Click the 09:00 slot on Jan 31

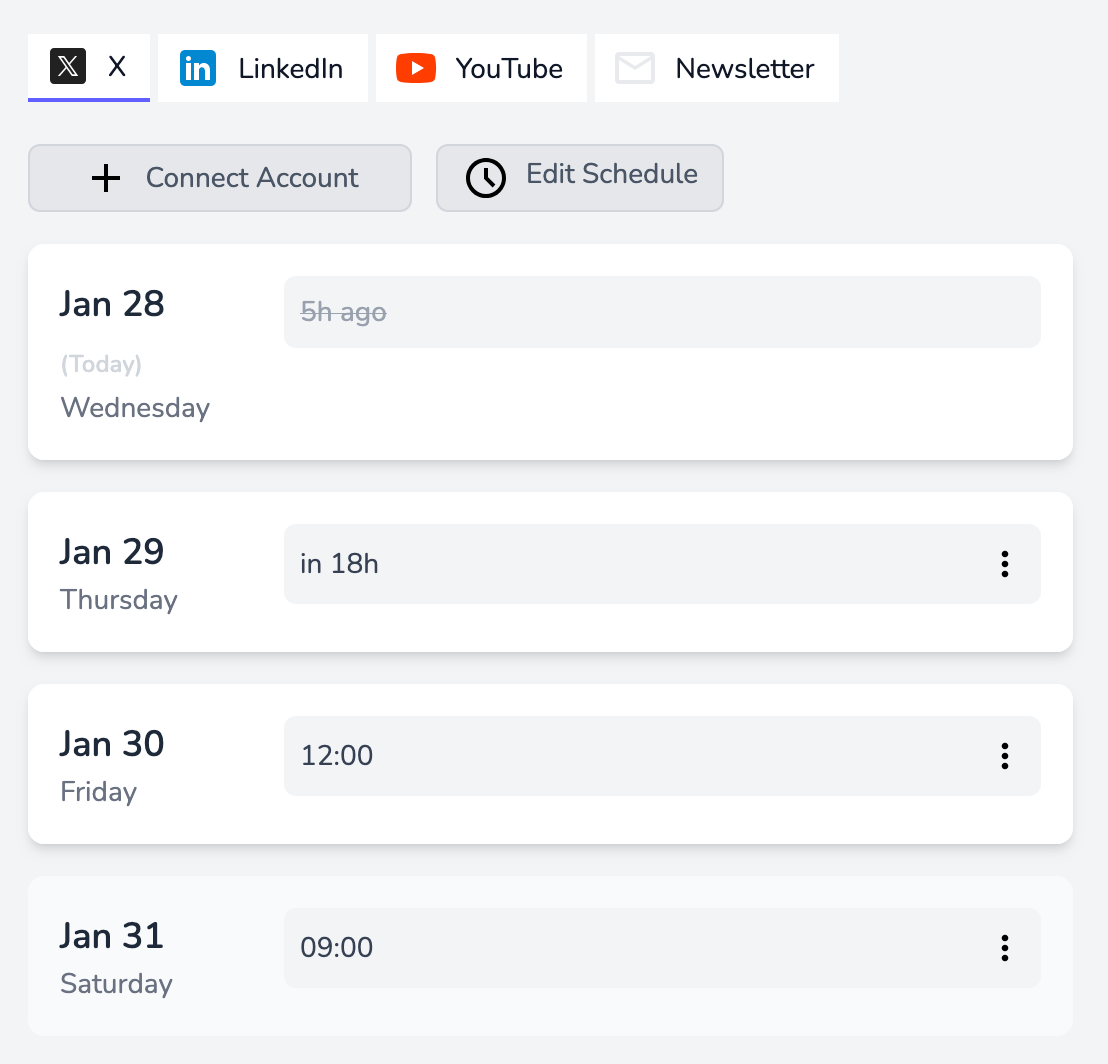600,948
